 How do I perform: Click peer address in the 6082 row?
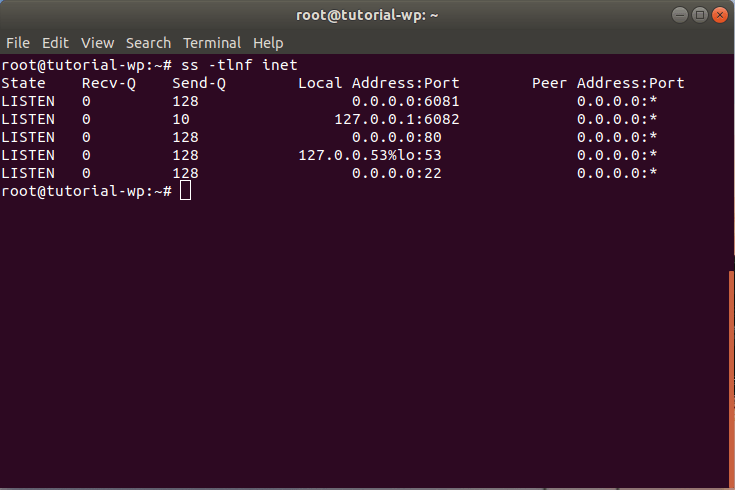[x=617, y=119]
